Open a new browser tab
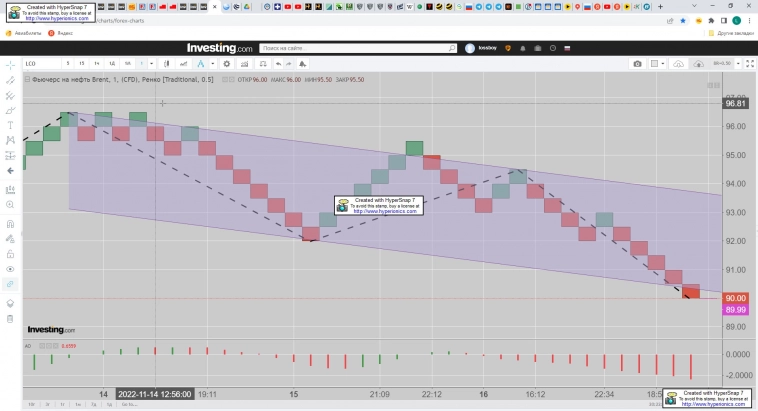 click(x=660, y=7)
